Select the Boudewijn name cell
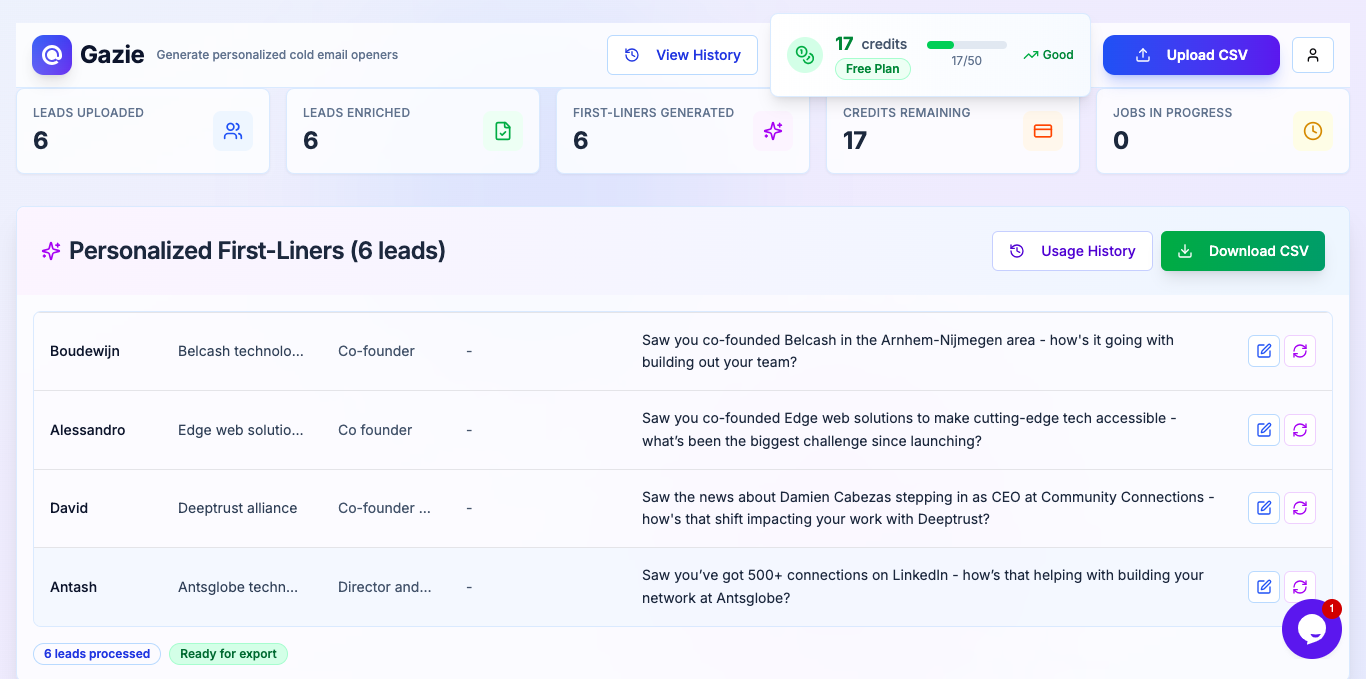1366x679 pixels. (x=85, y=351)
